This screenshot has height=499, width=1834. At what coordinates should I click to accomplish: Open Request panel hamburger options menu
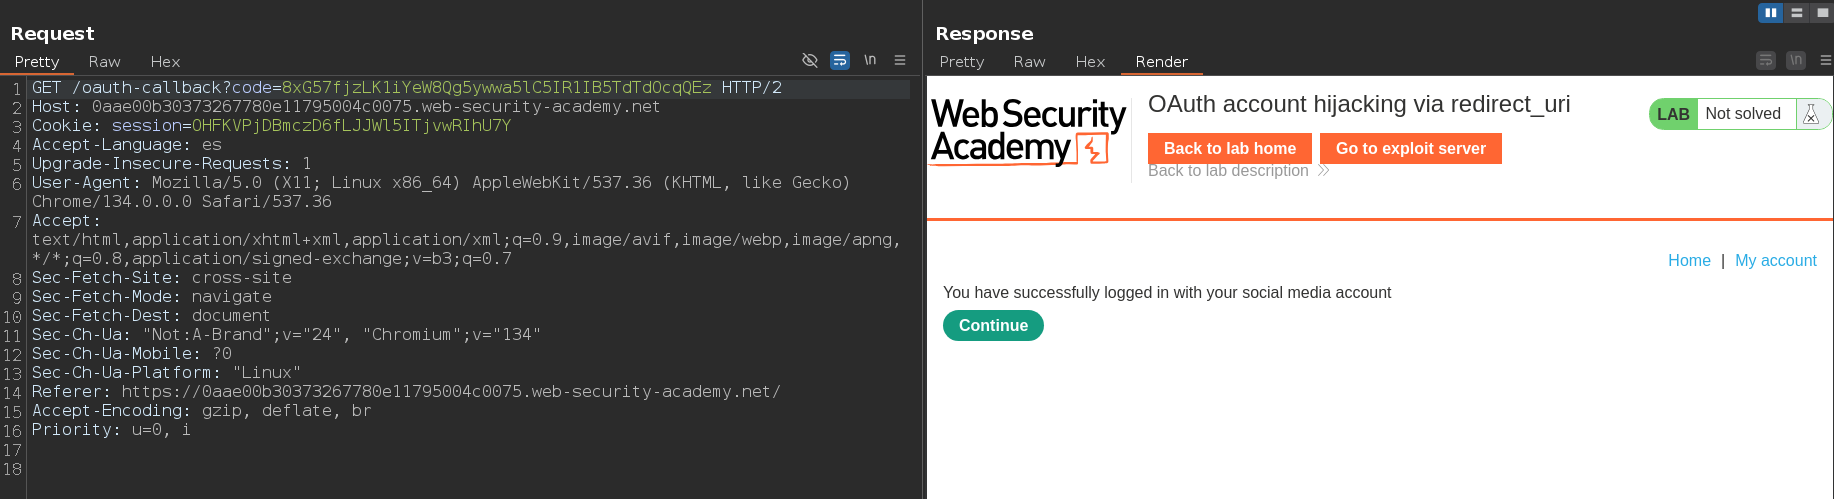click(x=900, y=61)
